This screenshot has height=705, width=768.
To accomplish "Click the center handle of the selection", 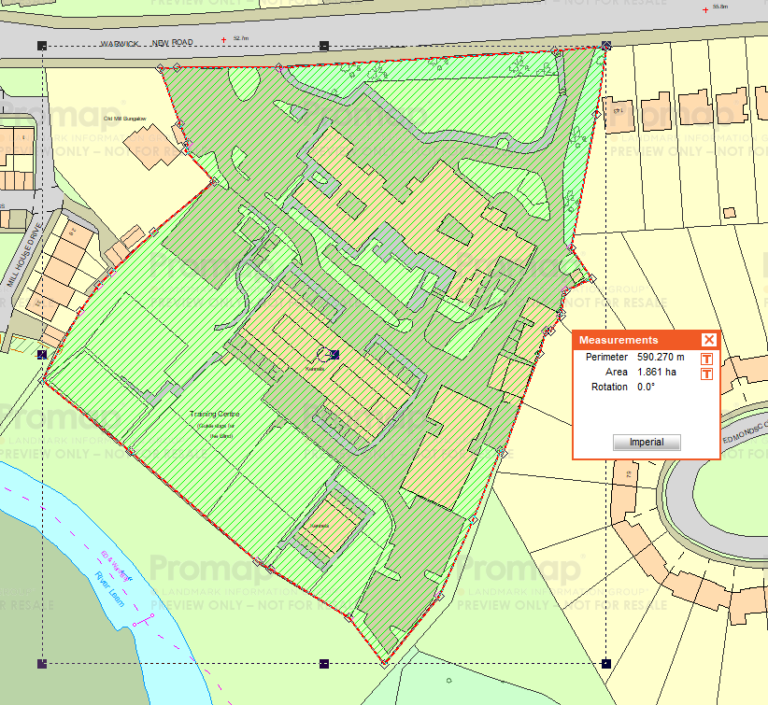I will coord(334,354).
